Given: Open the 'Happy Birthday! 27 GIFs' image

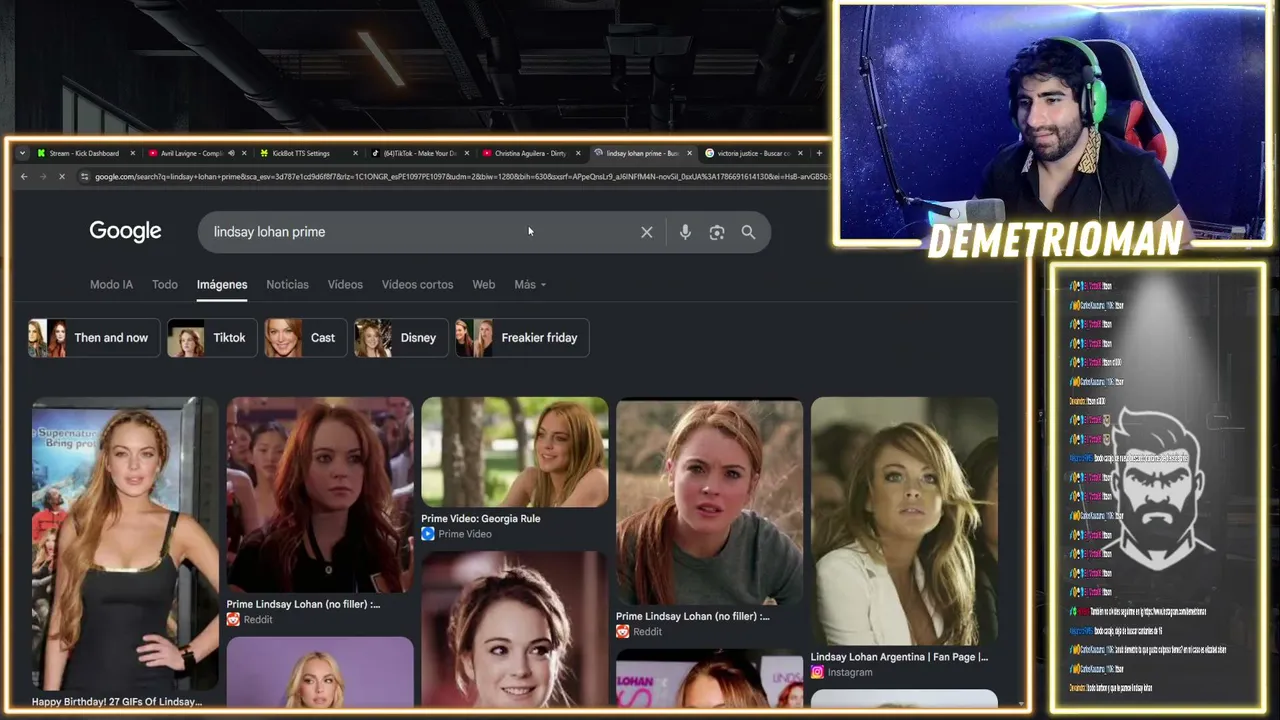Looking at the screenshot, I should coord(125,544).
